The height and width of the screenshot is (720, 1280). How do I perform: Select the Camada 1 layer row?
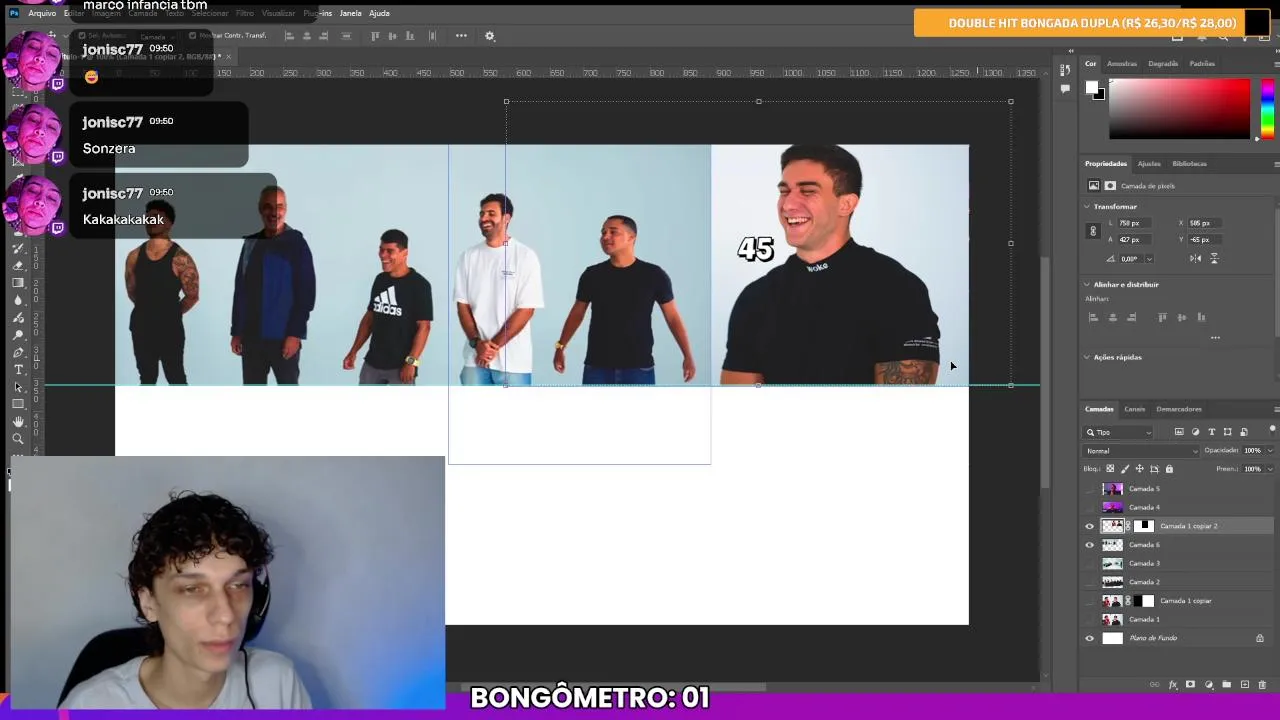click(x=1178, y=620)
